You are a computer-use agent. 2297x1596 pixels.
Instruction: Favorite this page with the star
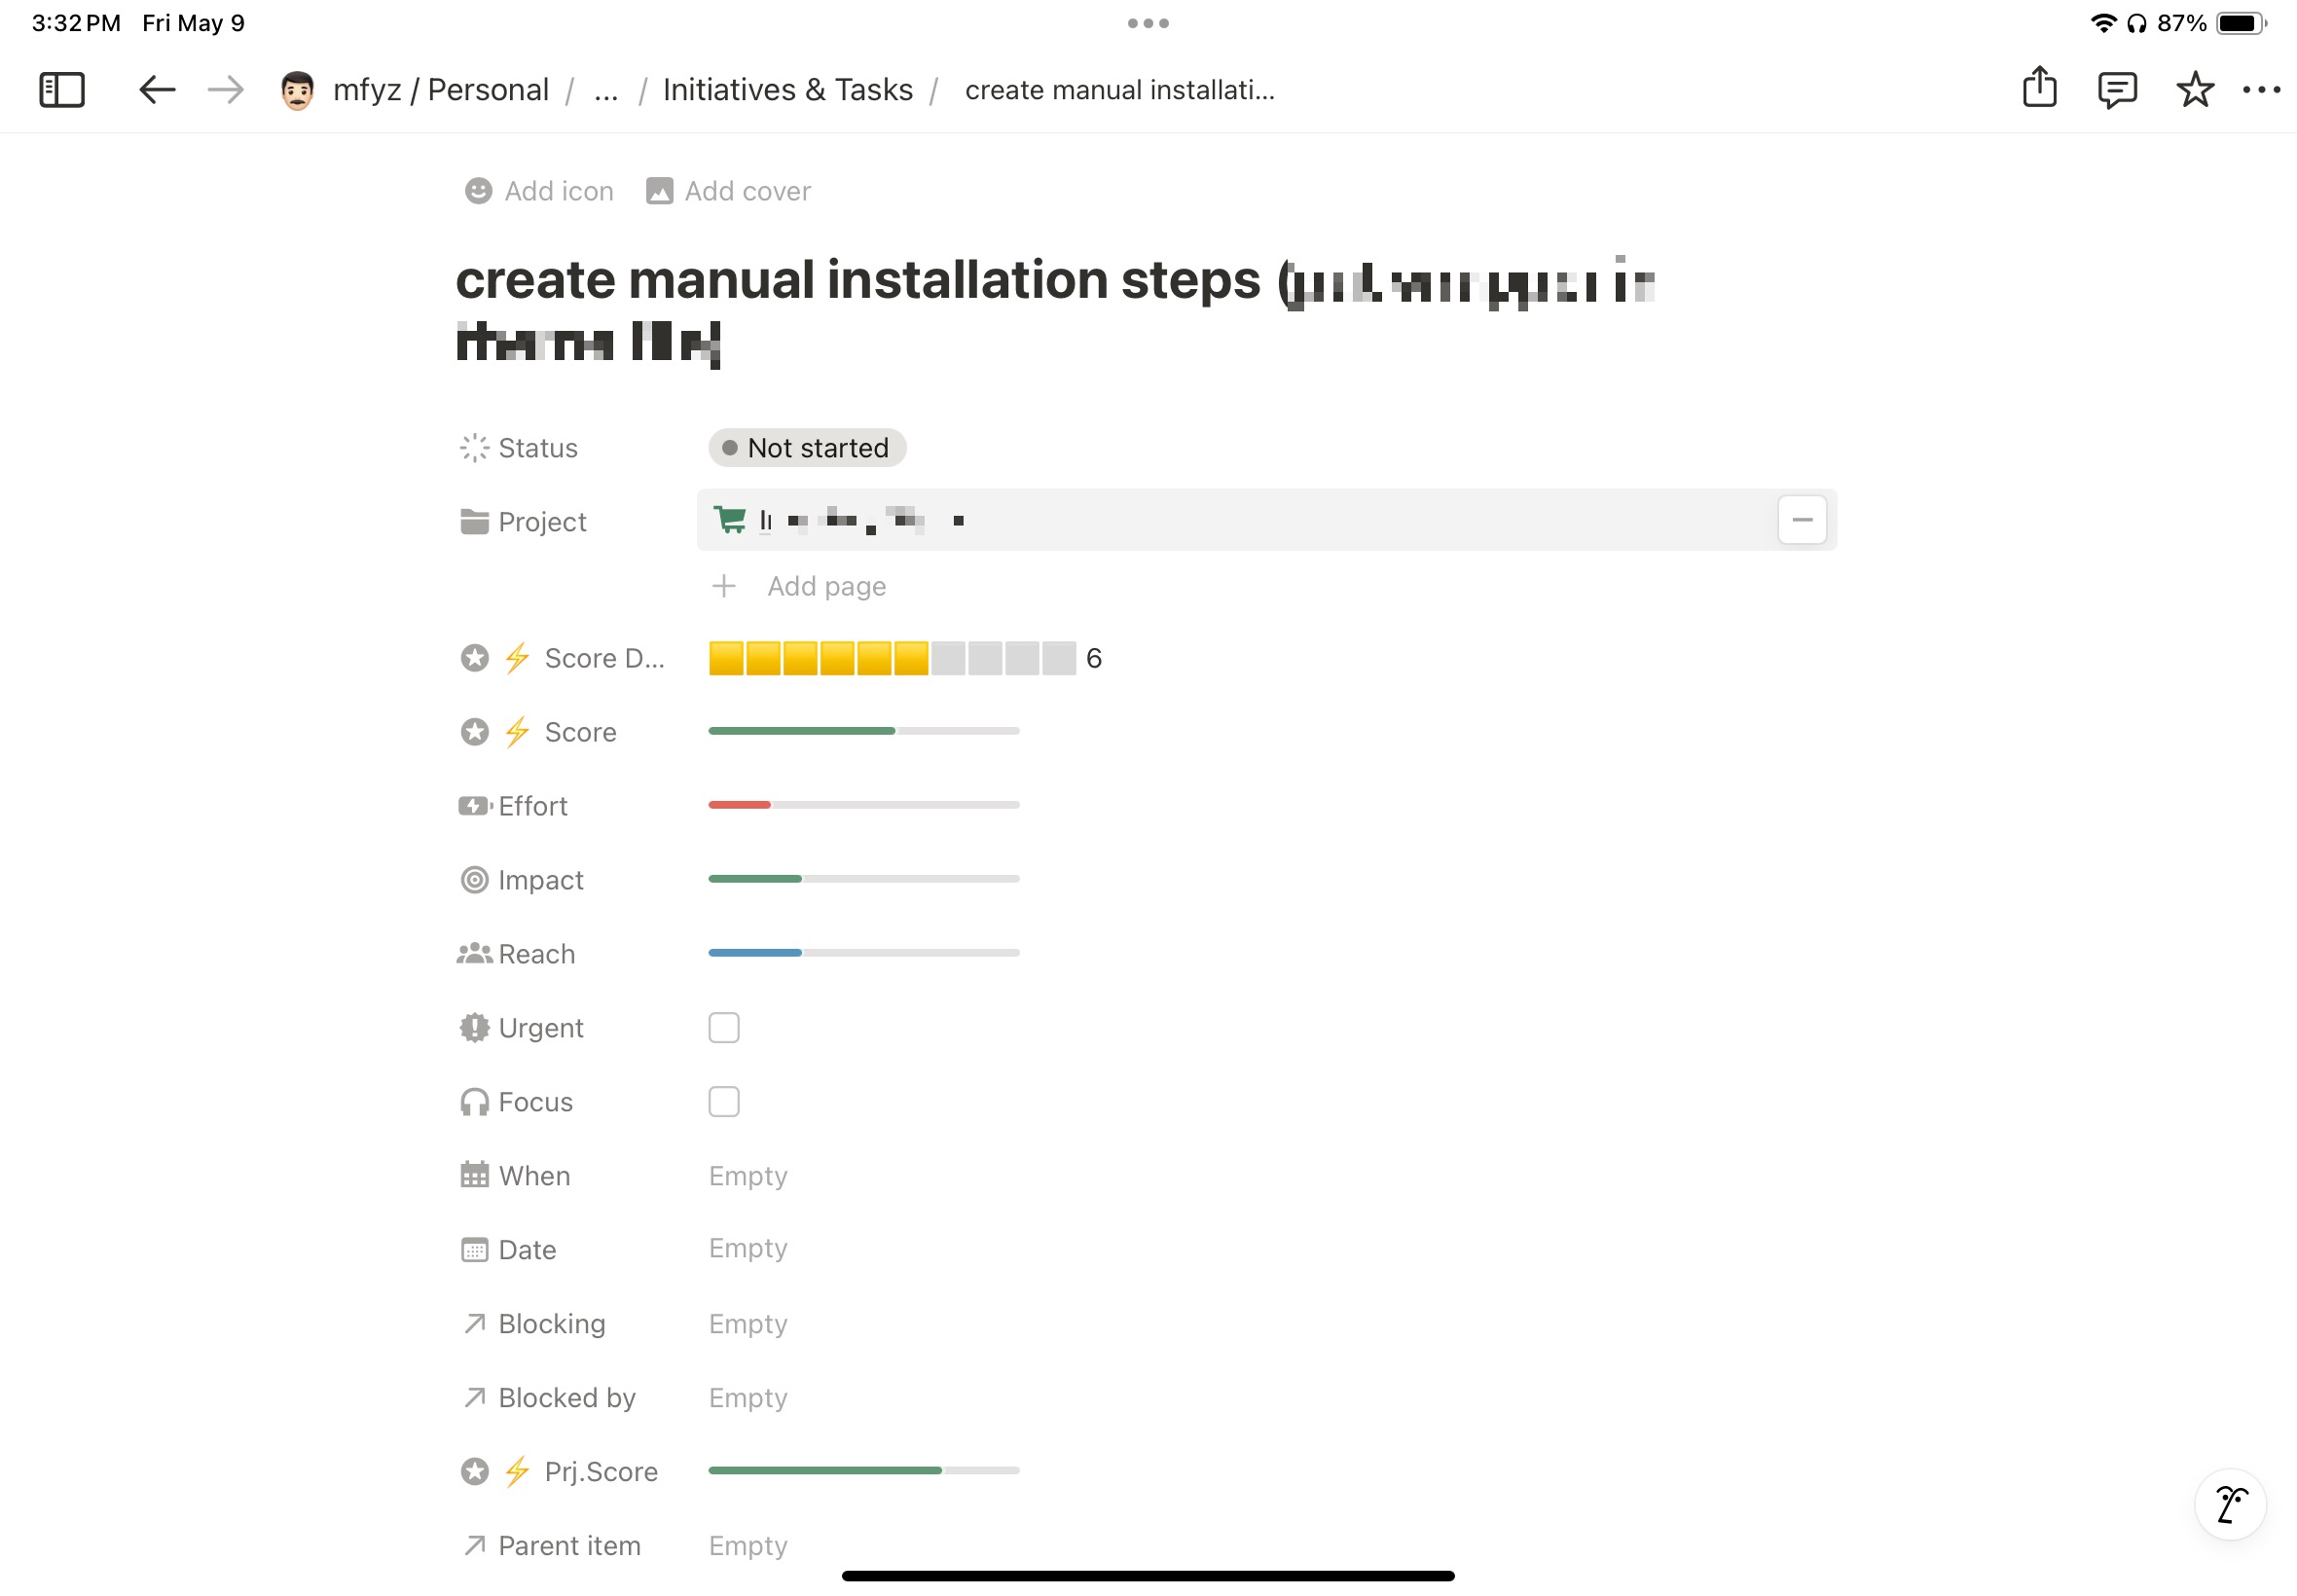pyautogui.click(x=2195, y=89)
